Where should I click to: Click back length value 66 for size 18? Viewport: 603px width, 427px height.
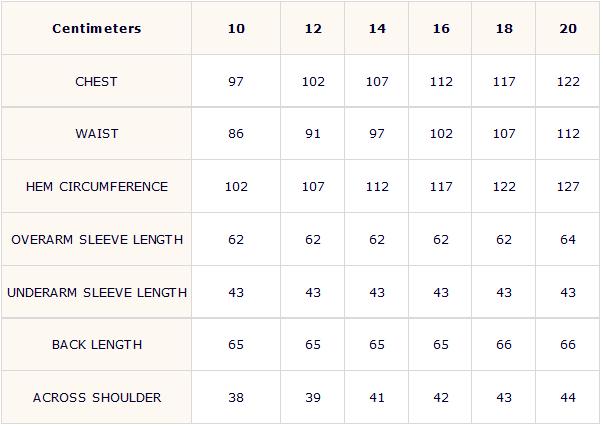click(504, 345)
